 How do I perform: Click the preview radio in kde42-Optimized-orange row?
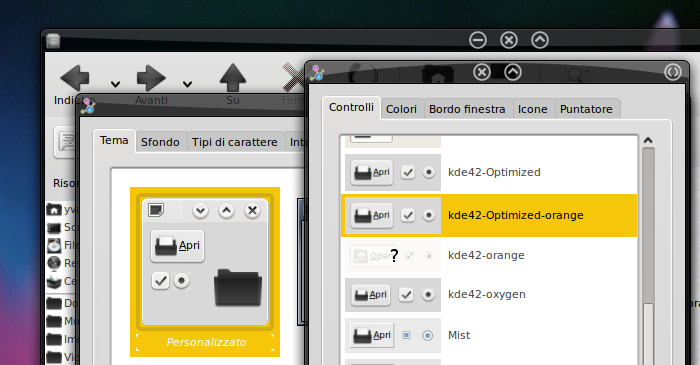(429, 216)
